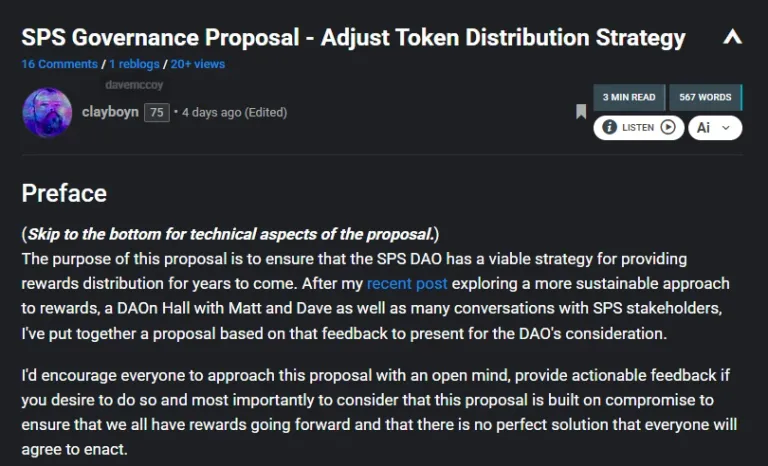The width and height of the screenshot is (768, 466).
Task: Show edit history via the (Edited) label
Action: pos(265,113)
